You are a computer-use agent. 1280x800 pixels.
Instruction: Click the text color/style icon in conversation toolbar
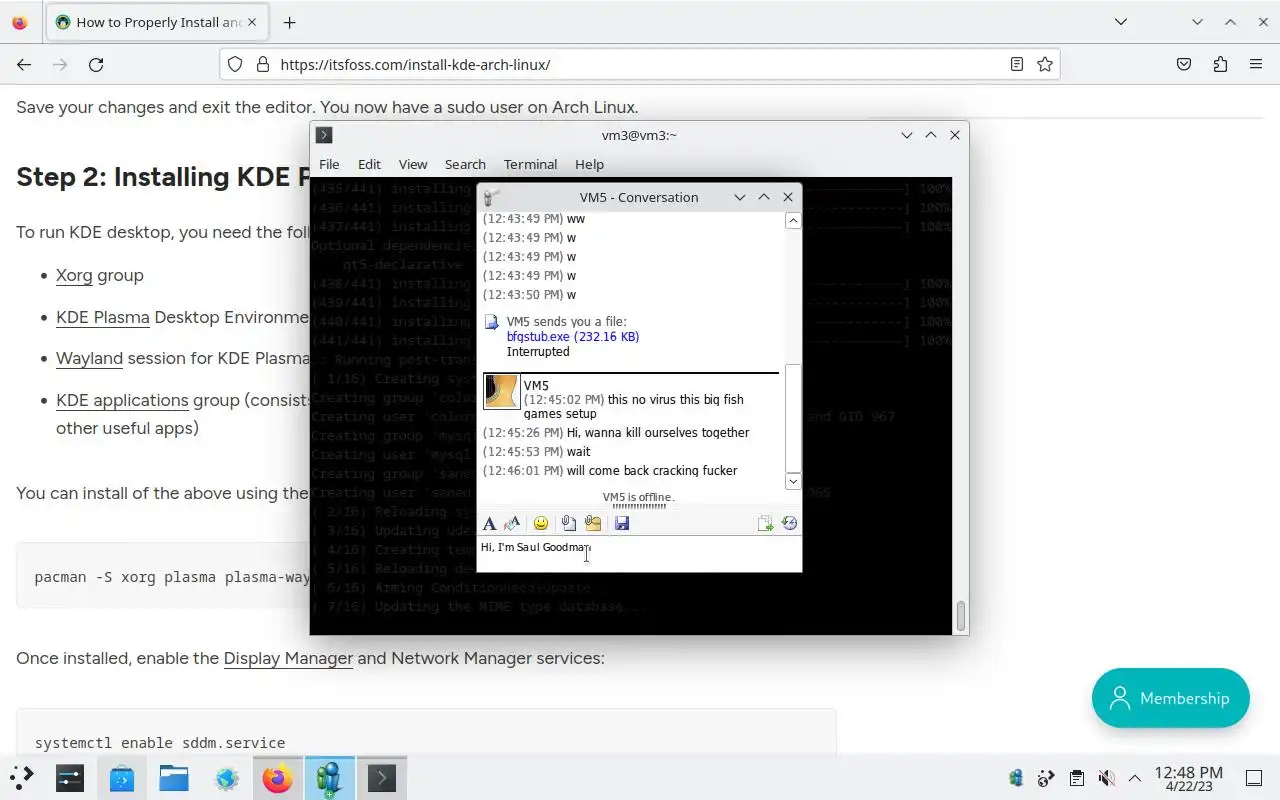tap(512, 523)
